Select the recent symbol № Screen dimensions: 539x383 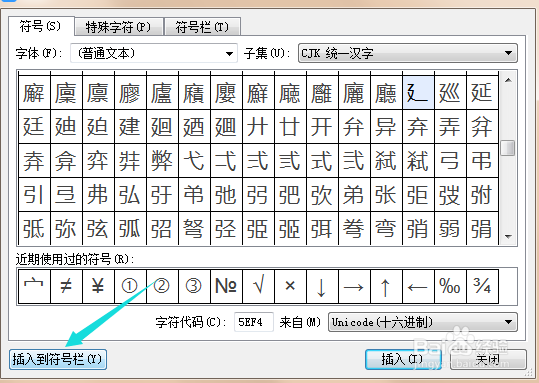(226, 286)
